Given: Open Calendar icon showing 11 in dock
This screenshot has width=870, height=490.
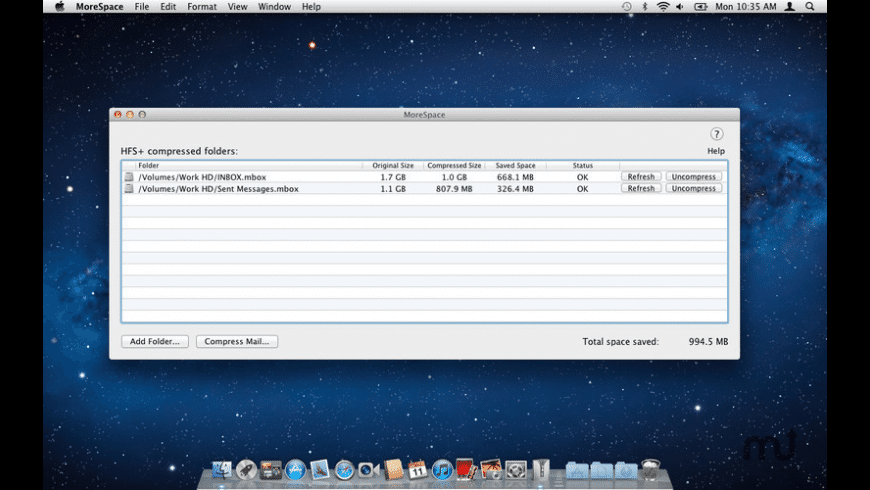Looking at the screenshot, I should point(417,470).
